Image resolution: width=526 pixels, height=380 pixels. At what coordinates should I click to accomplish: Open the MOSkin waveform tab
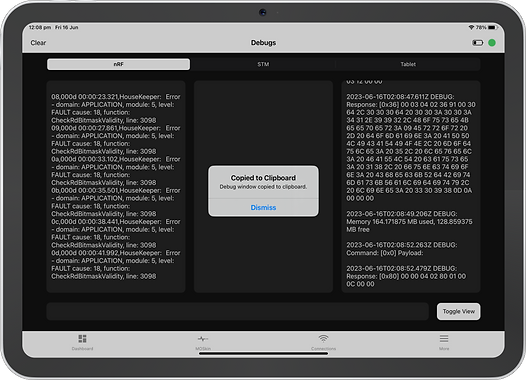203,342
